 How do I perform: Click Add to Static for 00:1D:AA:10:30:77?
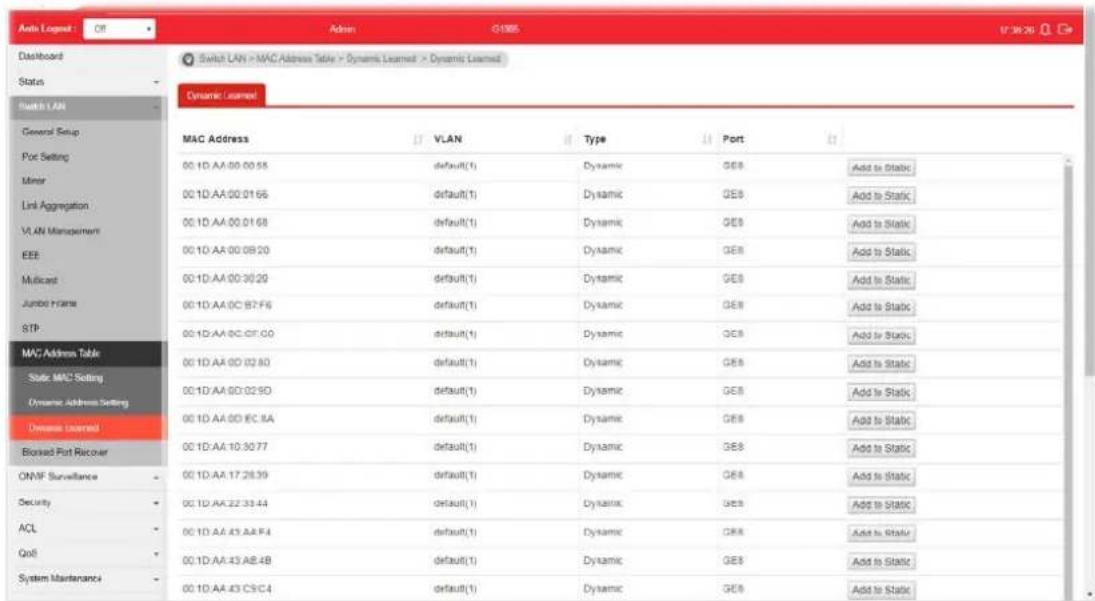tap(881, 448)
